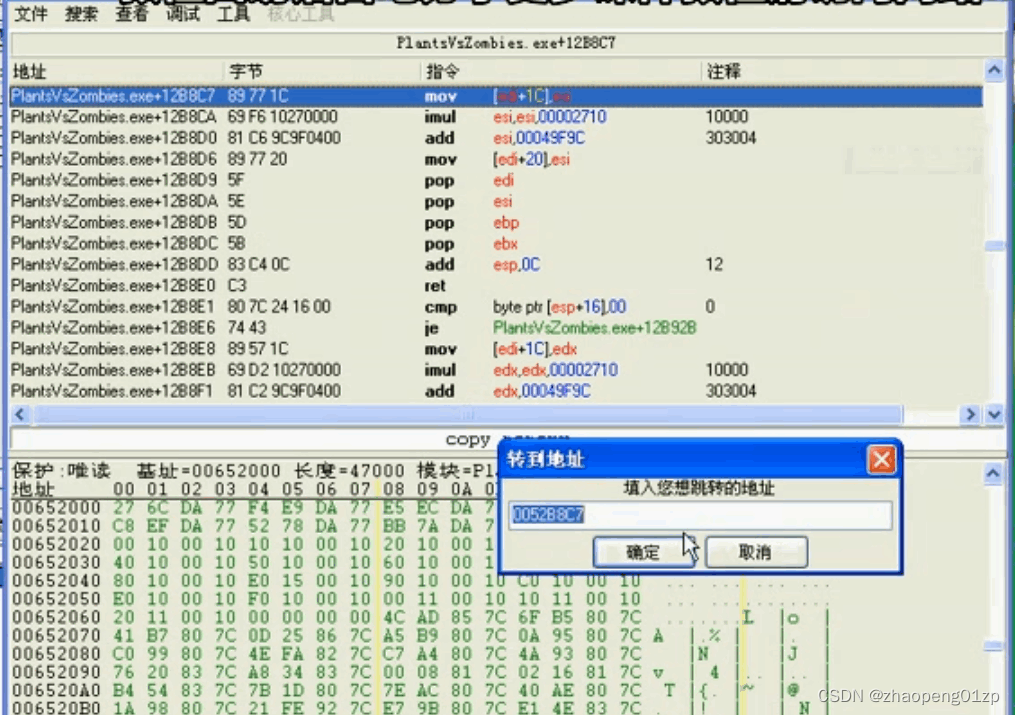Click the 基址=00652000 info text
This screenshot has height=715, width=1015.
tap(208, 470)
